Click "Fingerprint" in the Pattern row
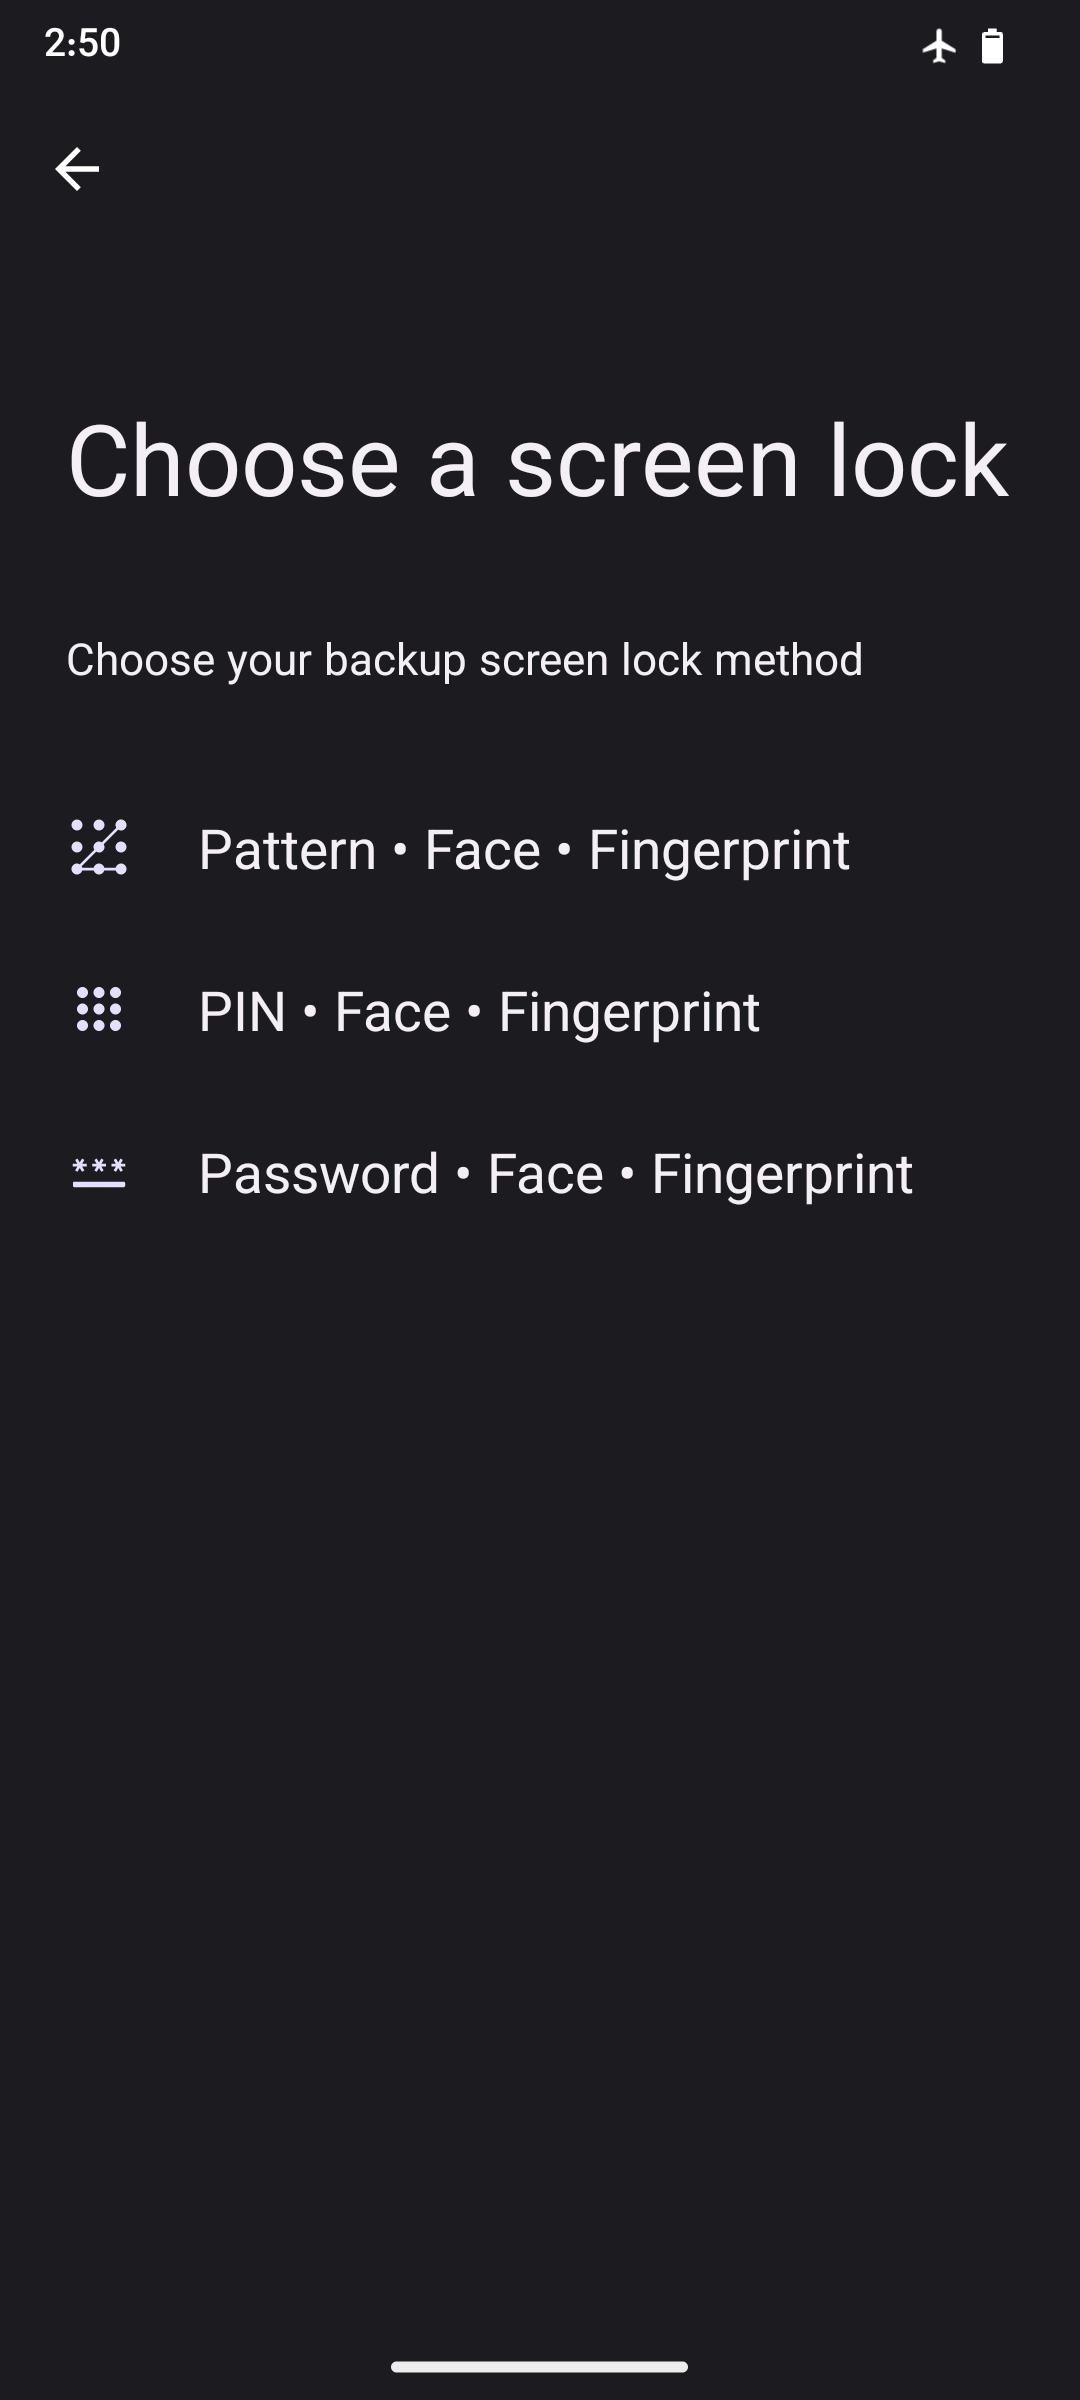Image resolution: width=1080 pixels, height=2400 pixels. 718,850
